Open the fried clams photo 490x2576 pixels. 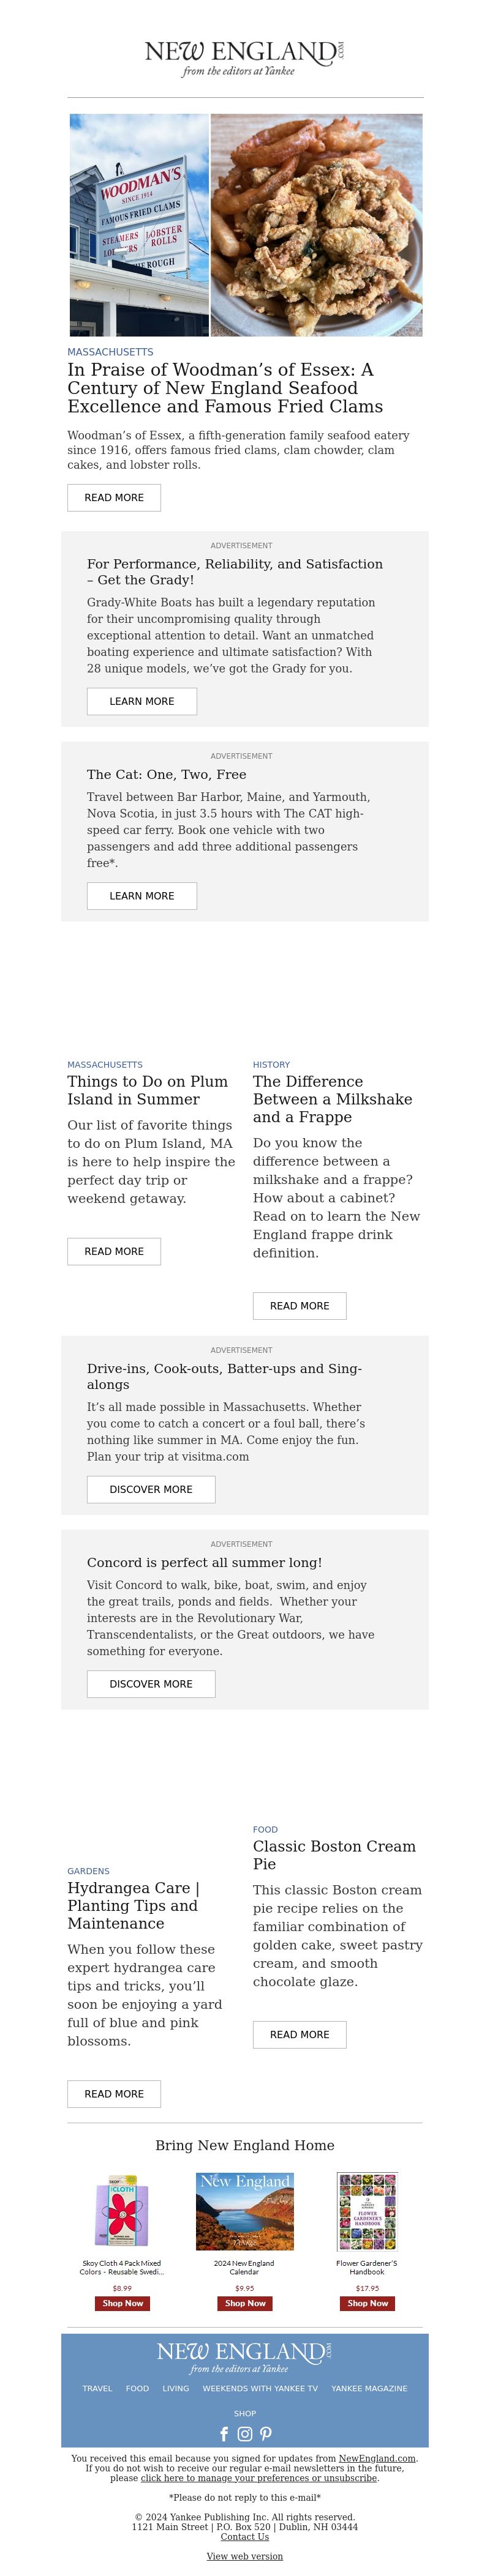click(316, 225)
